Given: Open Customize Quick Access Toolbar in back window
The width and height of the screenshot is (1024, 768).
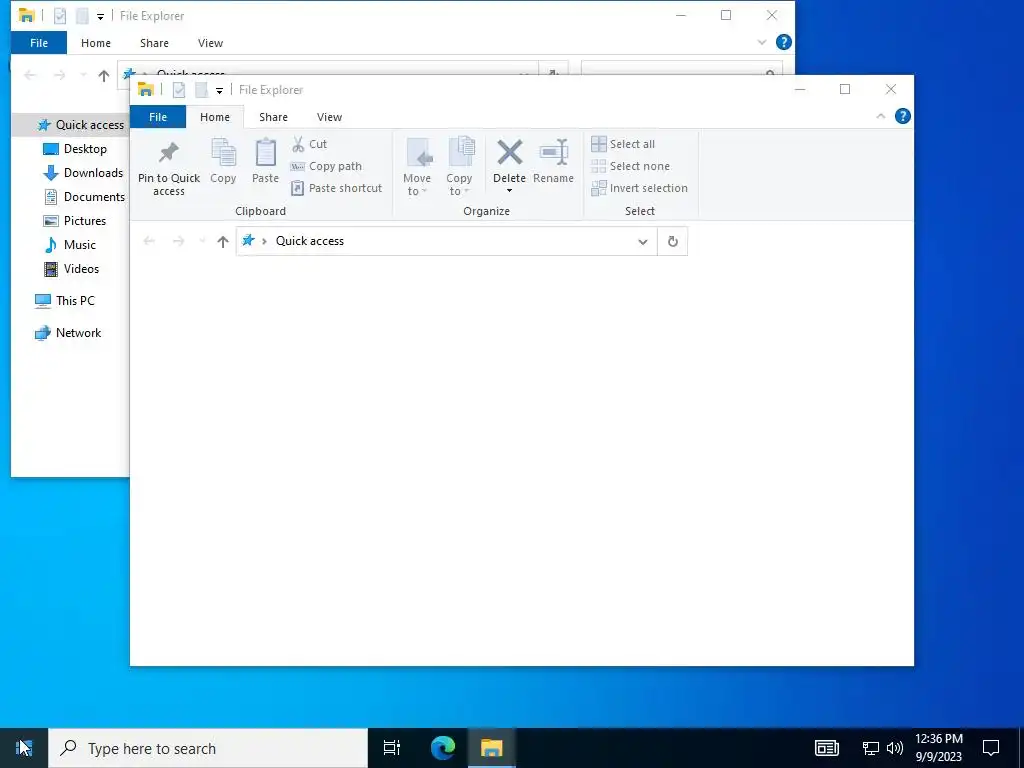Looking at the screenshot, I should 100,16.
